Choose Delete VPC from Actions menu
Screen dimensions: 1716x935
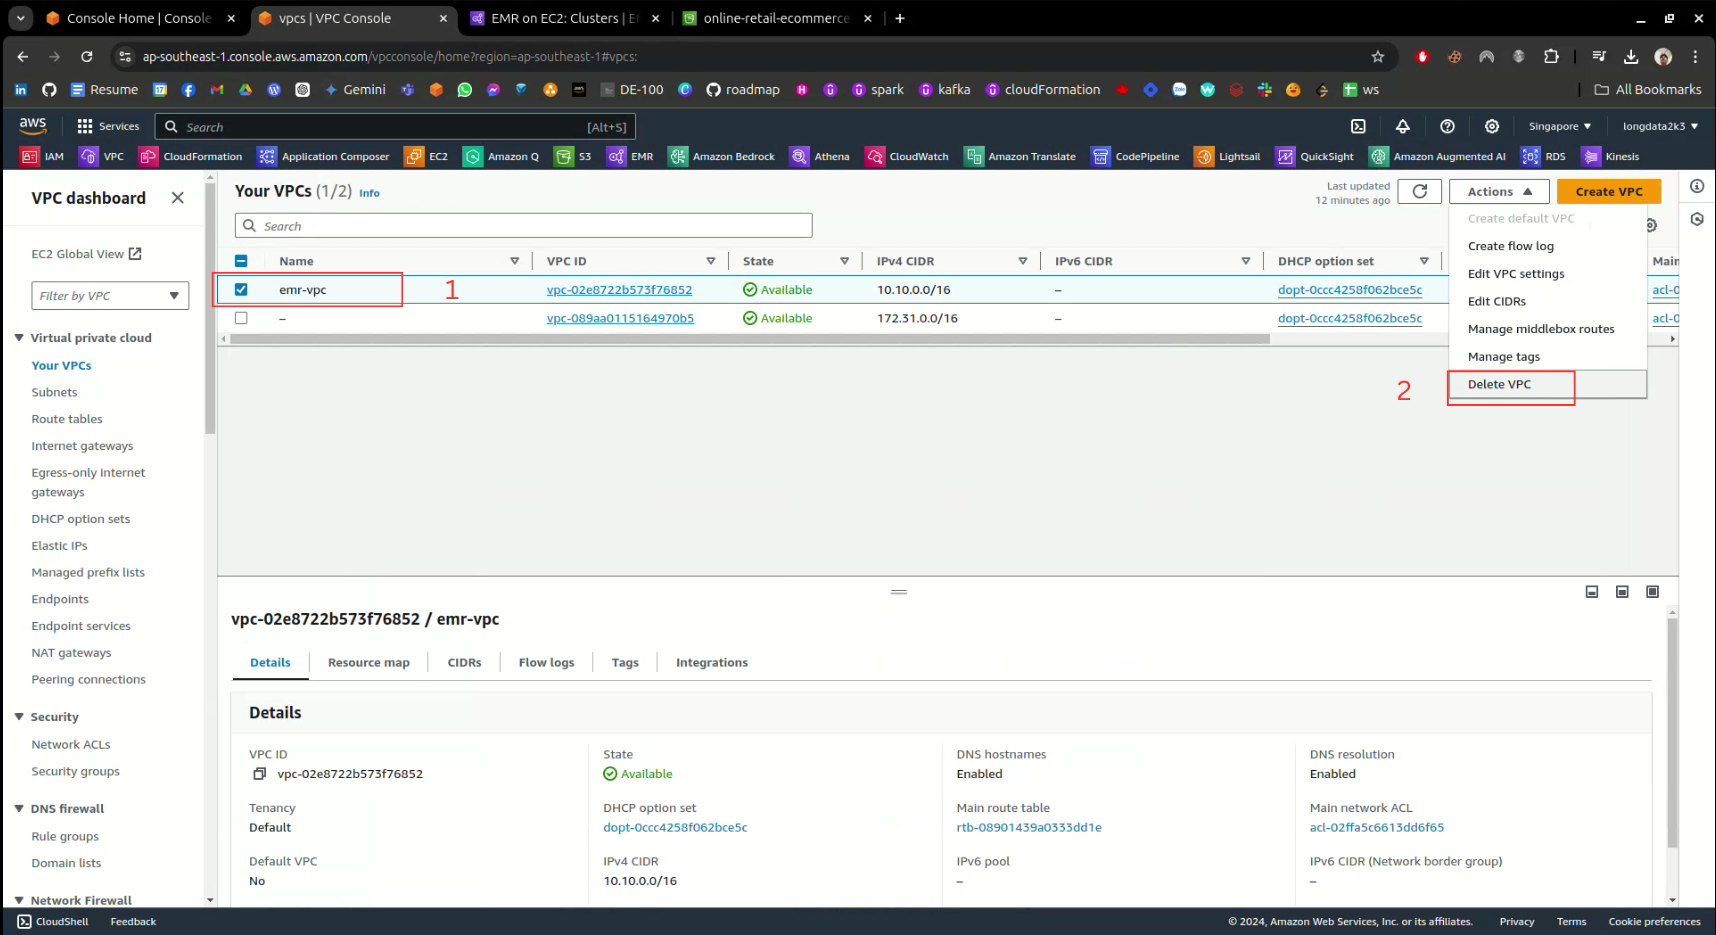[1499, 384]
